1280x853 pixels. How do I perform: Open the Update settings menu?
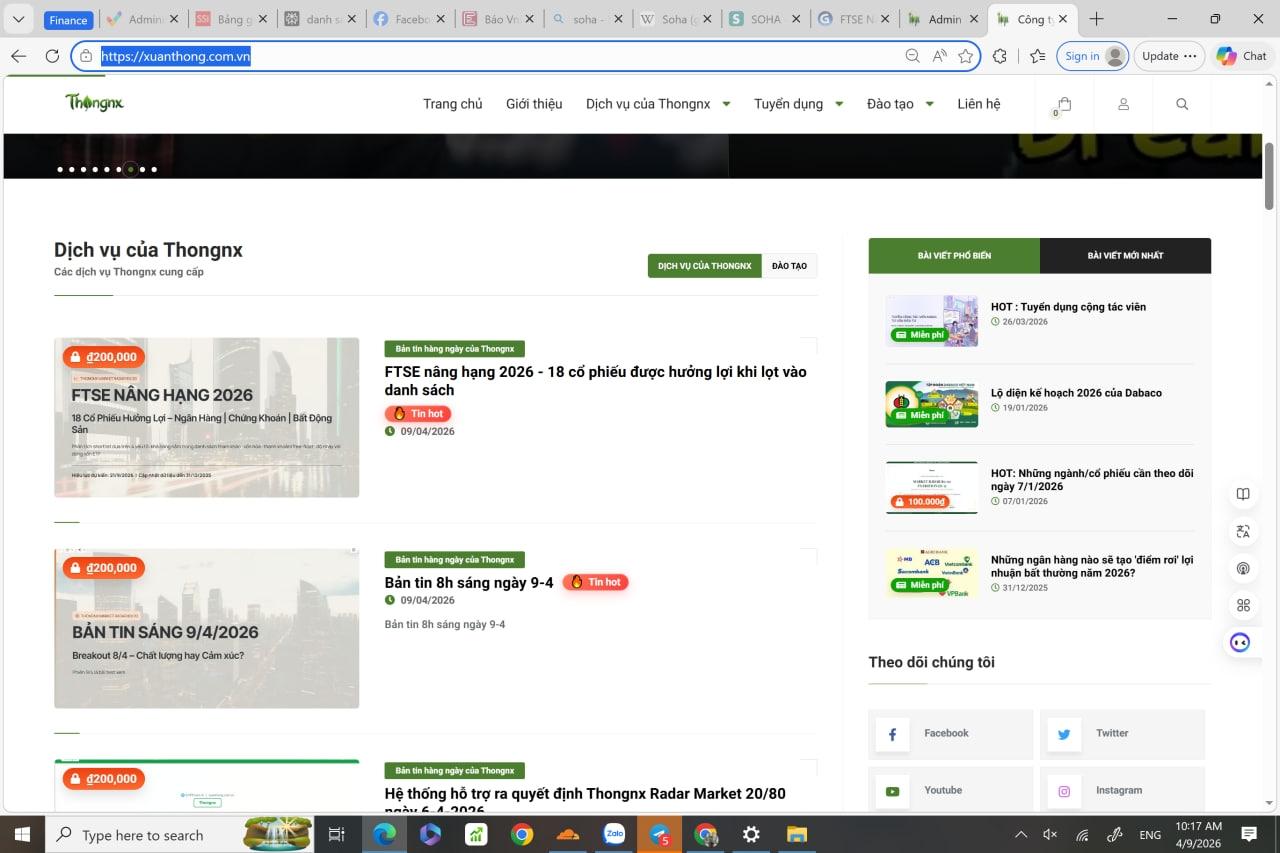click(1168, 56)
